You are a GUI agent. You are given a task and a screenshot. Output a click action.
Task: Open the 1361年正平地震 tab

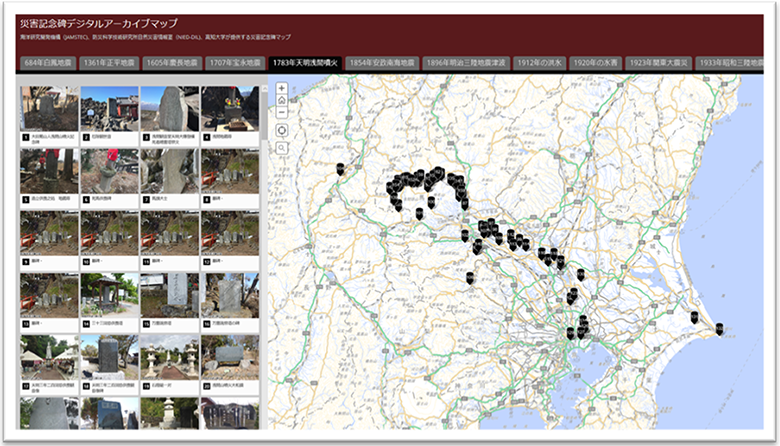108,63
